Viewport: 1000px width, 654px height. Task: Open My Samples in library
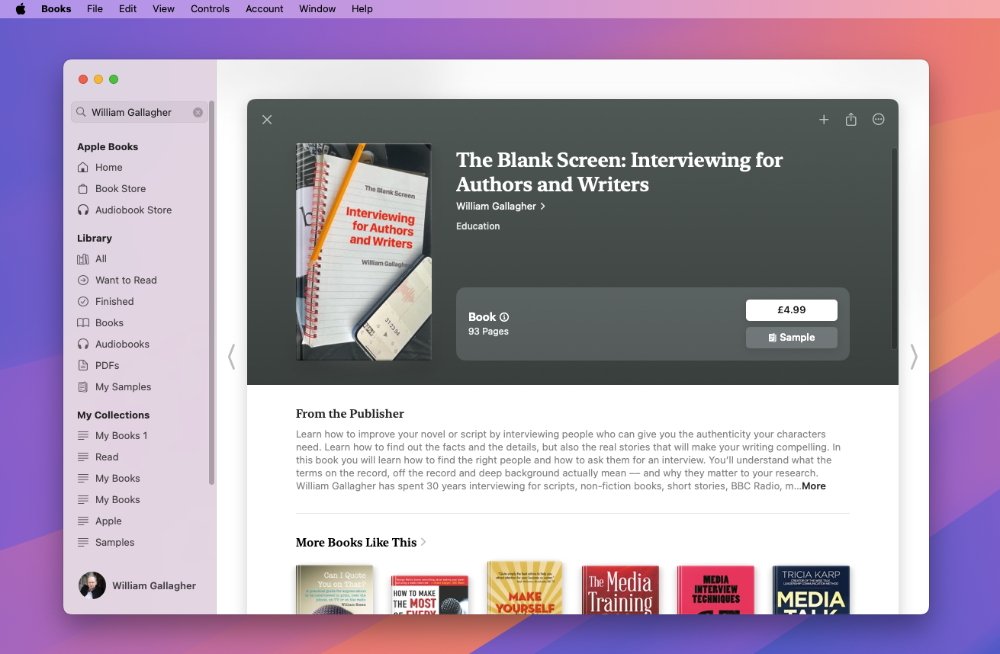[122, 387]
